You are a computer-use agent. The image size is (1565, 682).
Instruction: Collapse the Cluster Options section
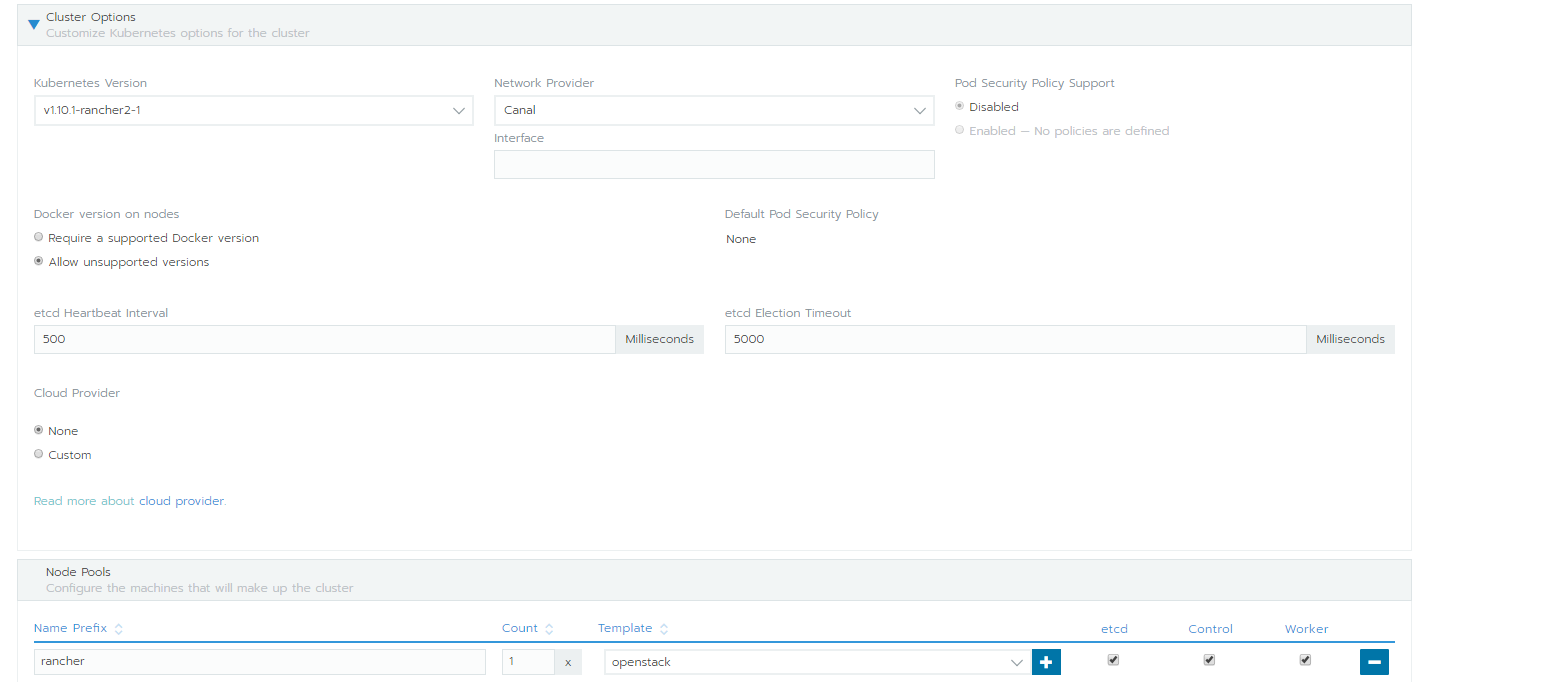pyautogui.click(x=33, y=24)
